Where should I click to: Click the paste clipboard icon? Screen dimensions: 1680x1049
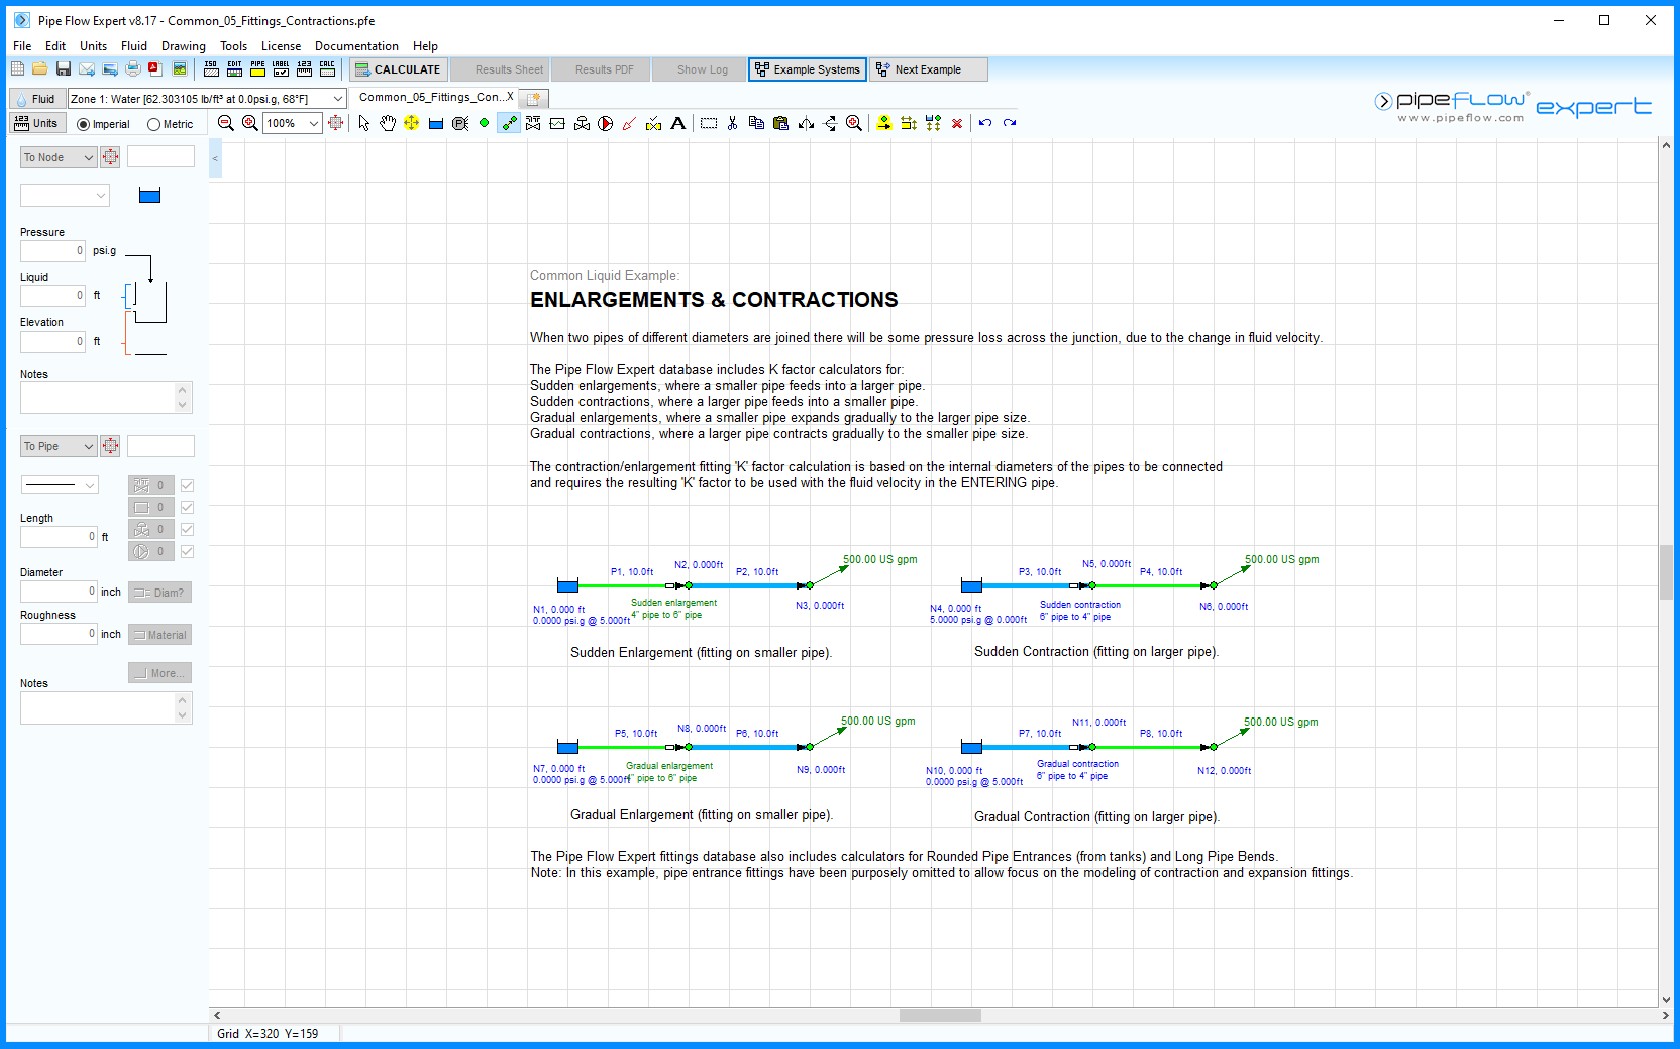(781, 123)
